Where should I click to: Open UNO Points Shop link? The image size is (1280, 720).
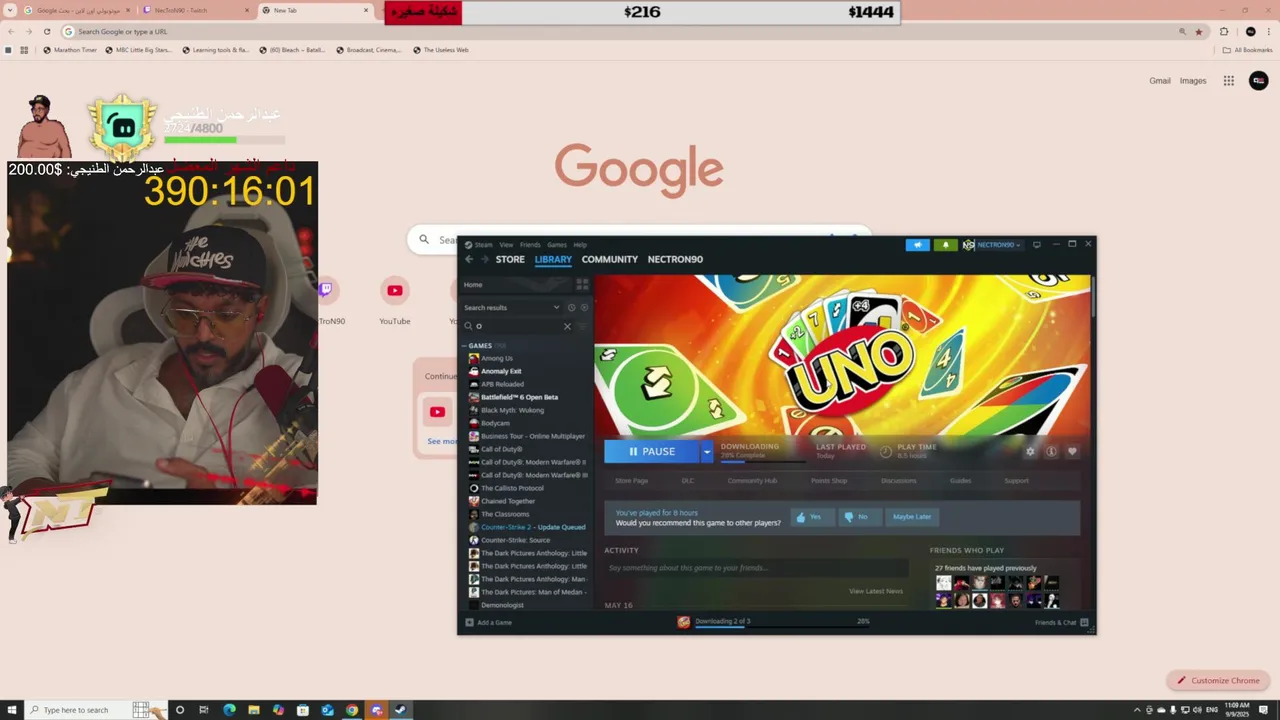click(829, 481)
